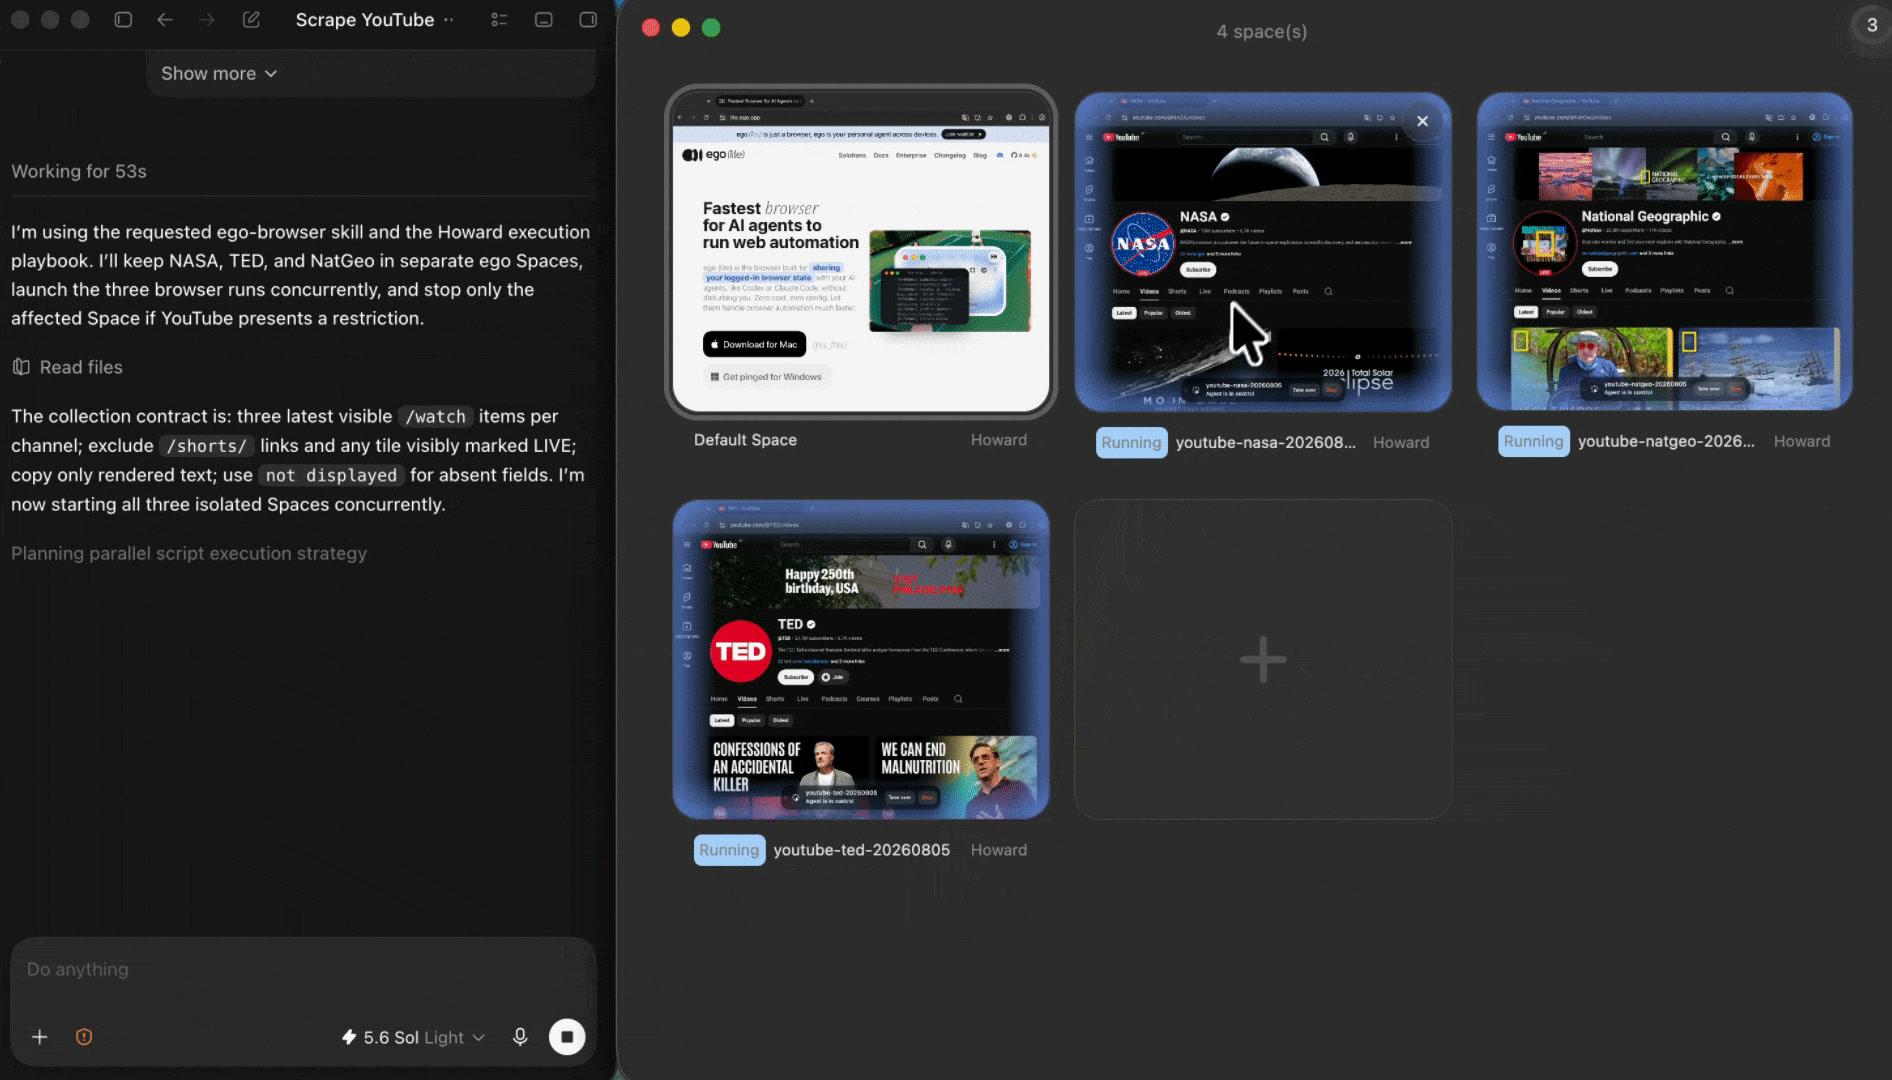This screenshot has height=1080, width=1892.
Task: Open the more options dots beside Scrape YouTube
Action: [x=448, y=20]
